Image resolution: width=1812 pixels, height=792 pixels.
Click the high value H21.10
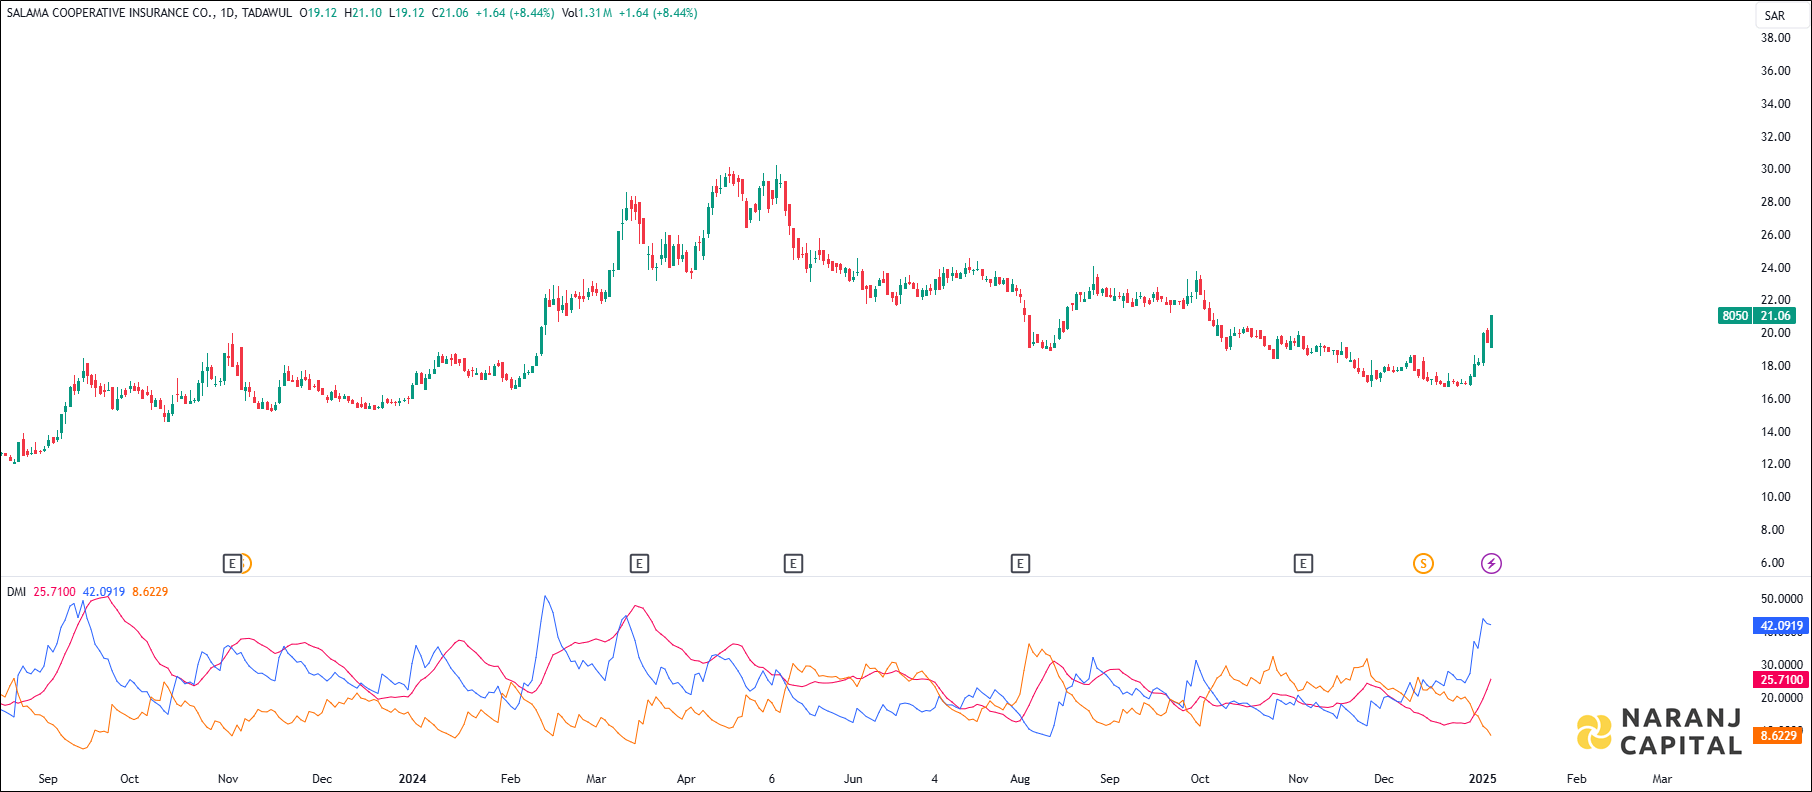[x=363, y=13]
